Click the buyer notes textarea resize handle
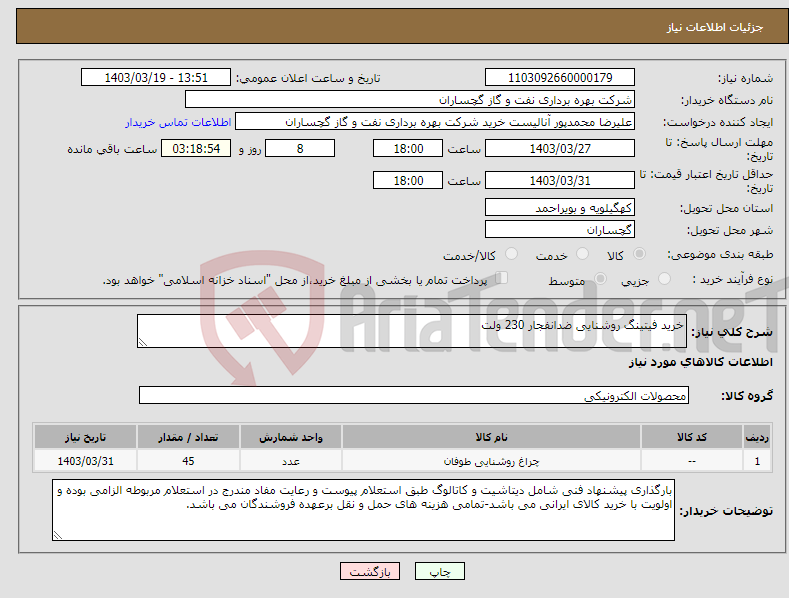Screen dimensions: 789x598 (x=57, y=536)
